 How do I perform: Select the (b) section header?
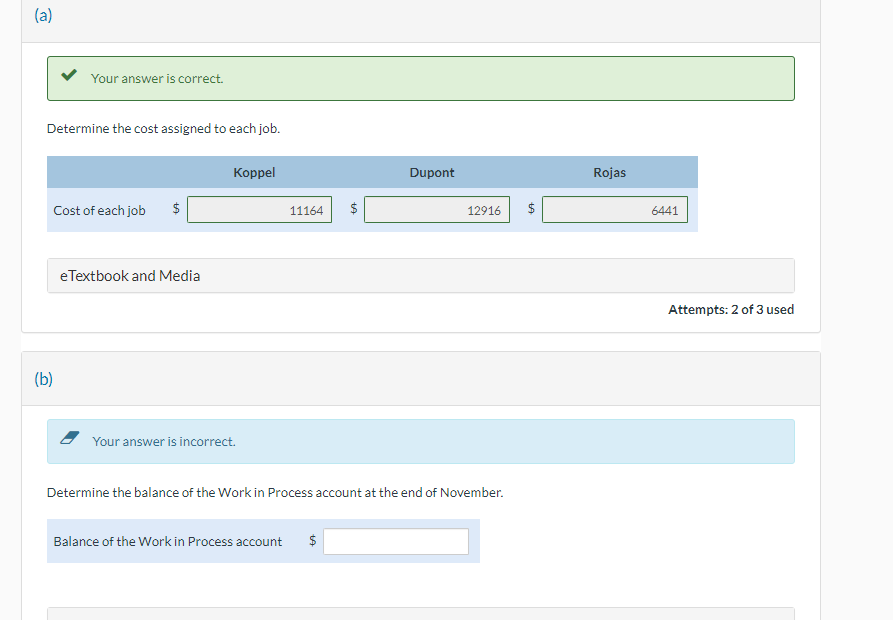click(x=43, y=378)
